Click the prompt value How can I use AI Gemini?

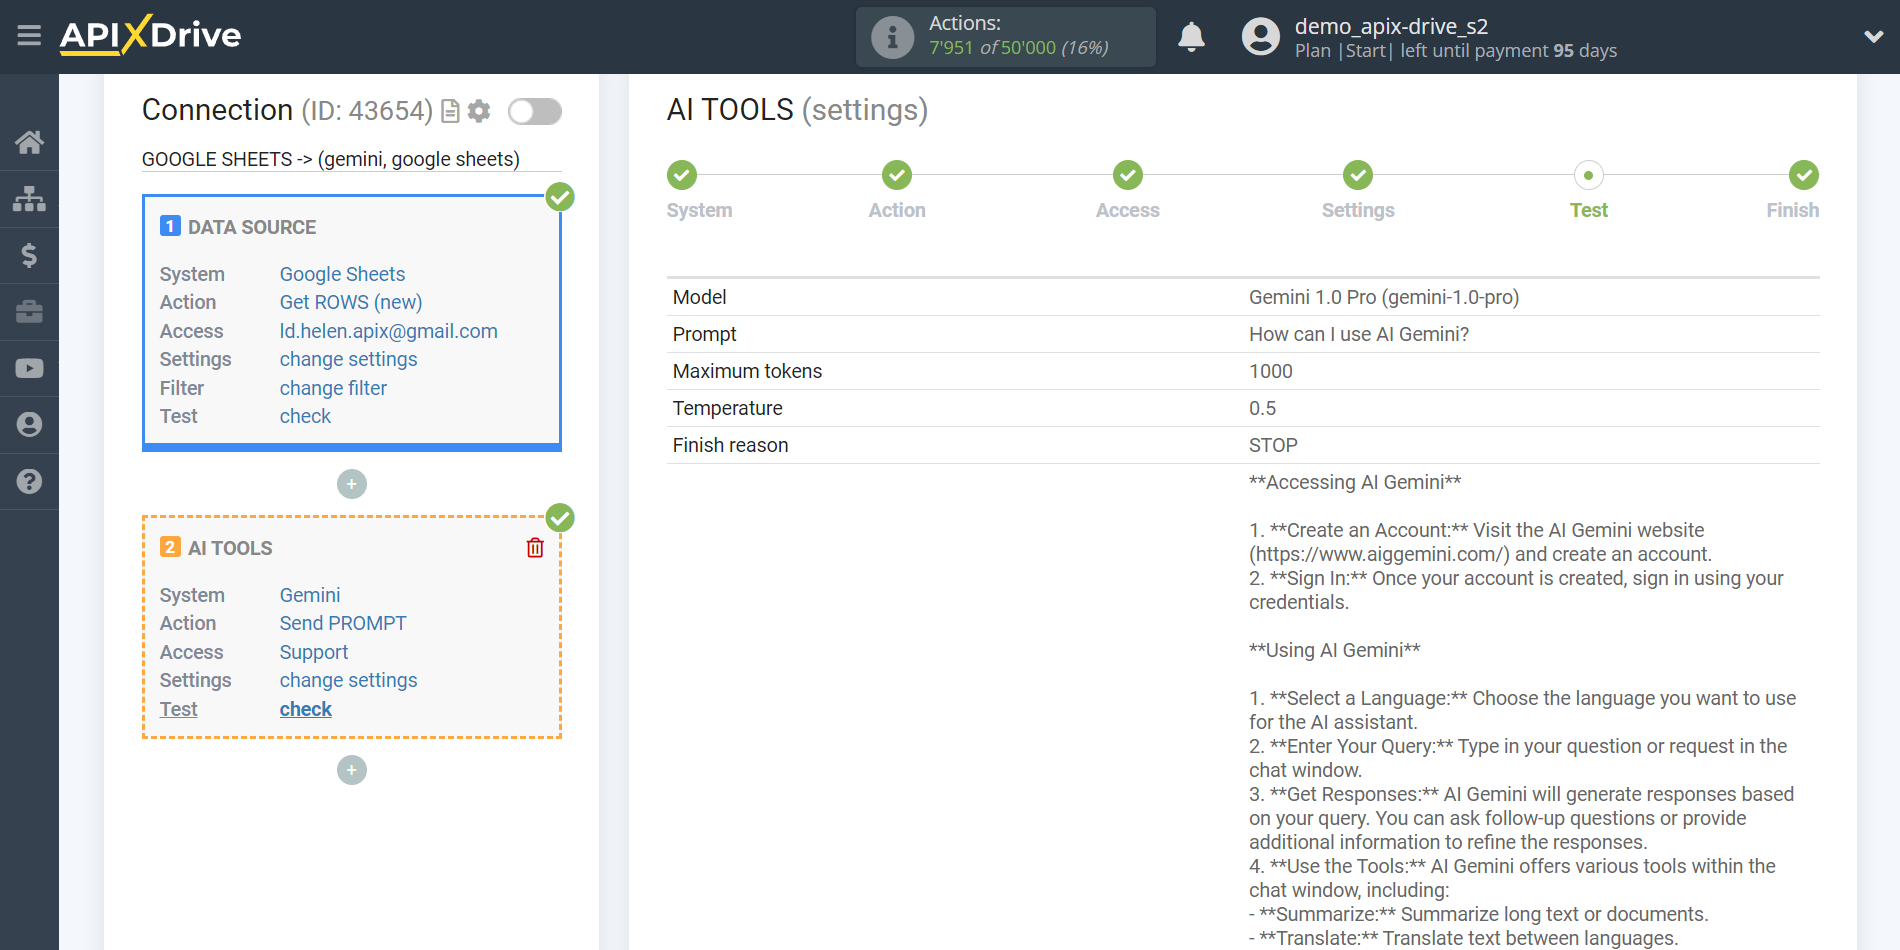[x=1359, y=334]
